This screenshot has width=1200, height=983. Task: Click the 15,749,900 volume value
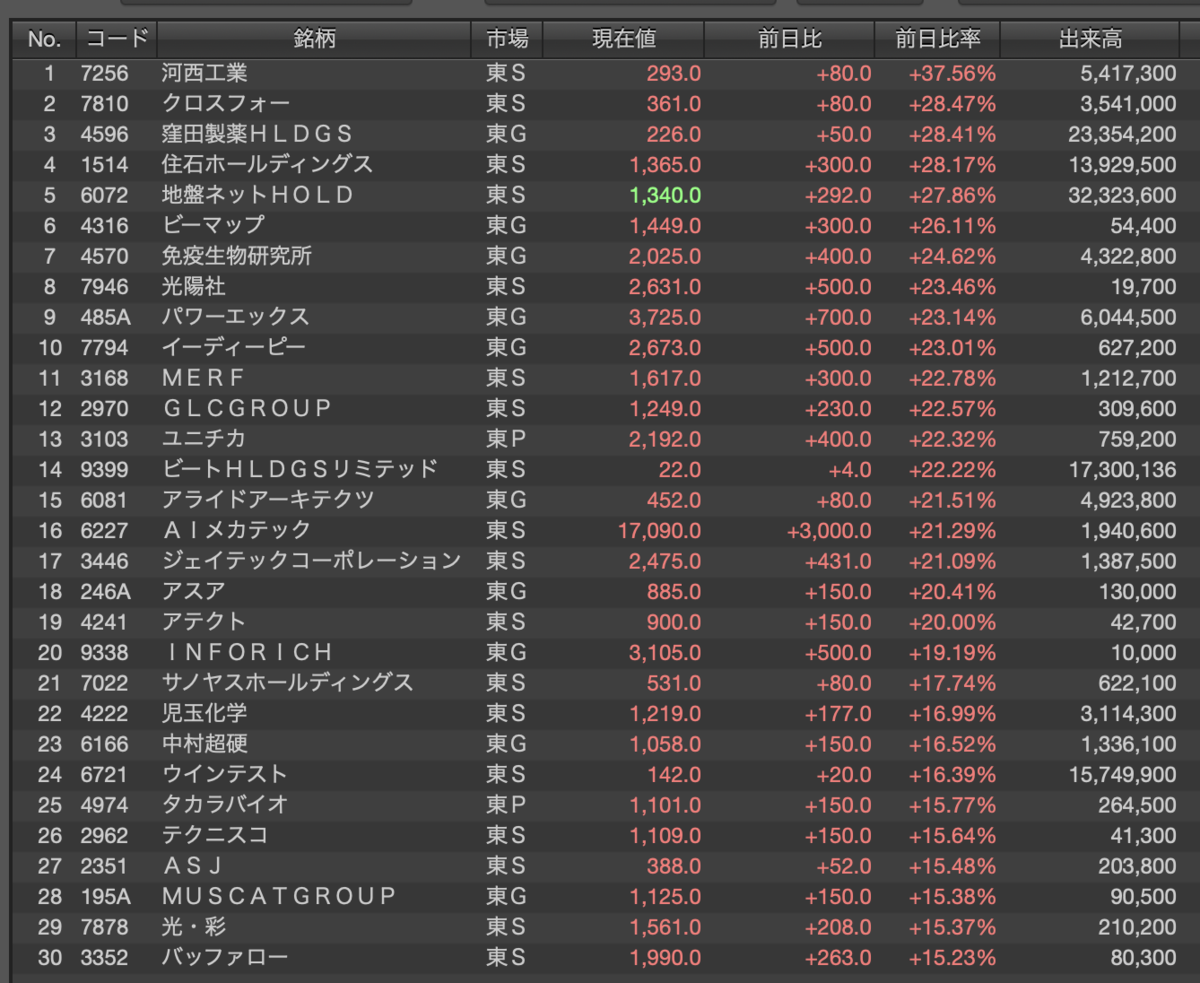(x=1122, y=775)
